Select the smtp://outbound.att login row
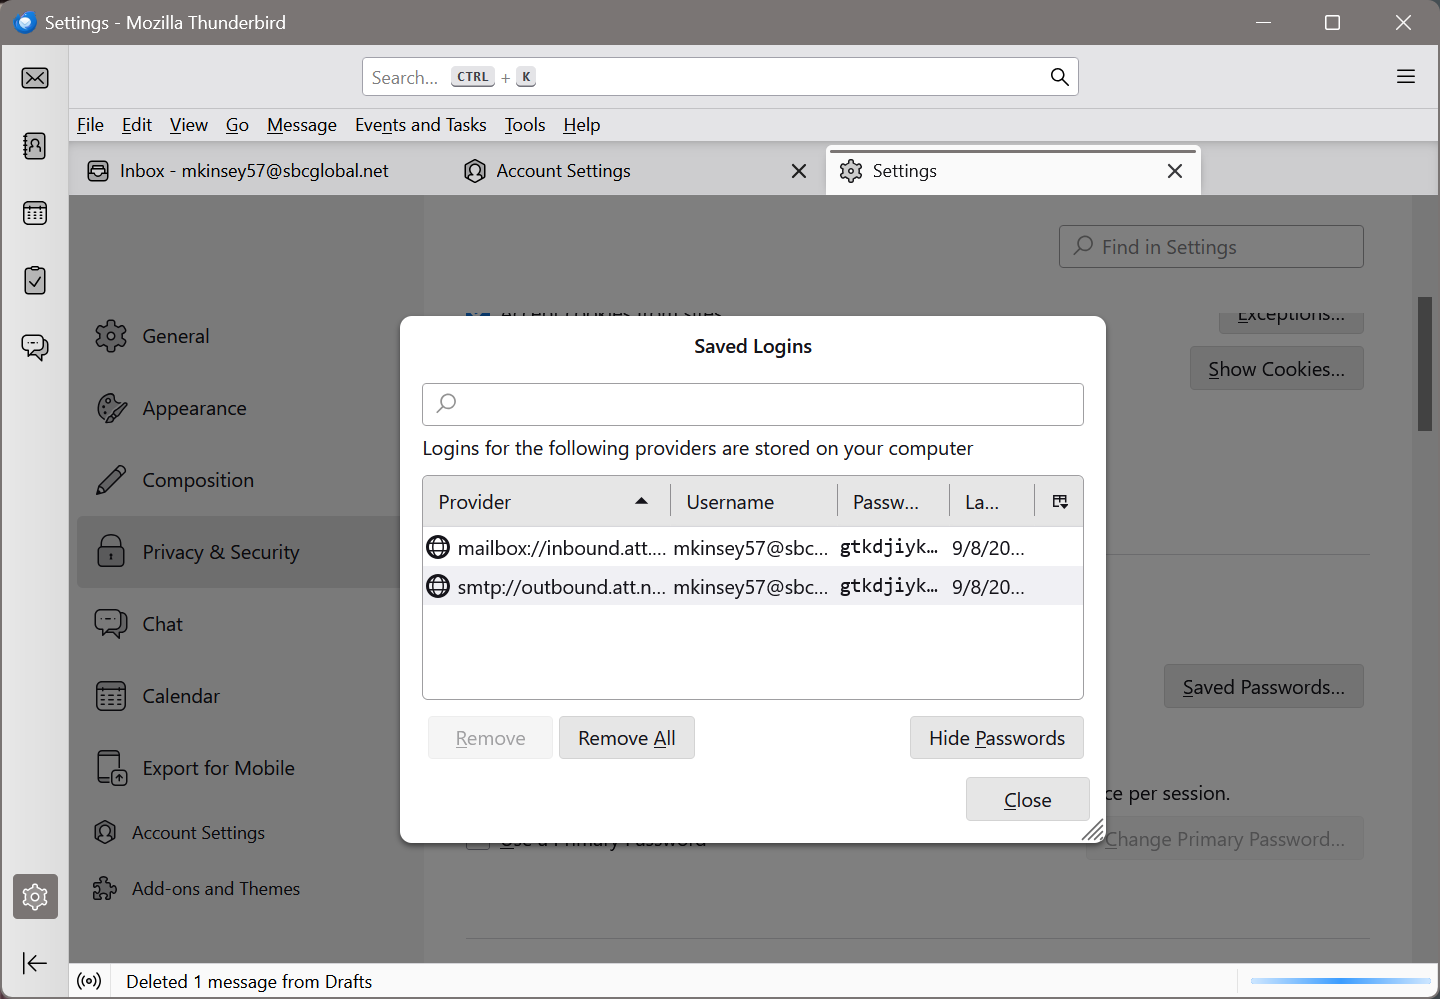This screenshot has height=999, width=1440. [753, 586]
